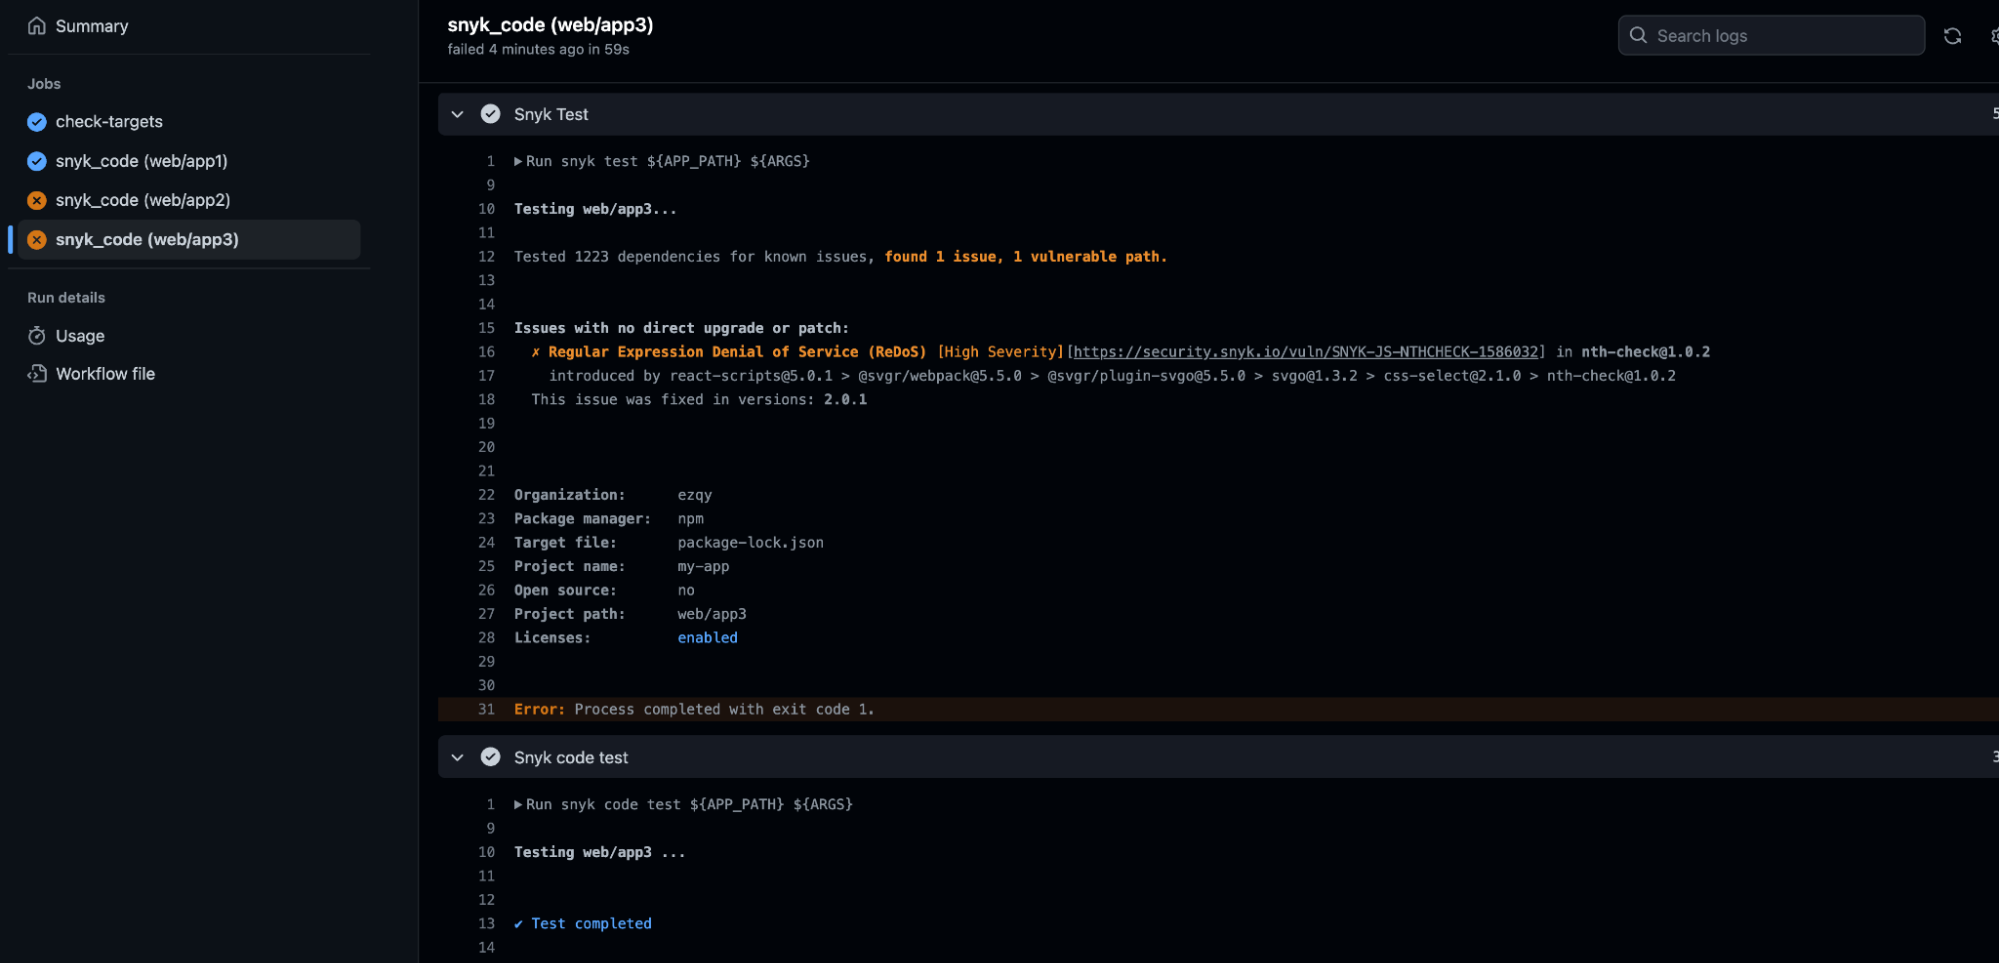Click the Package manager 'npm' value
This screenshot has width=1999, height=964.
[690, 519]
